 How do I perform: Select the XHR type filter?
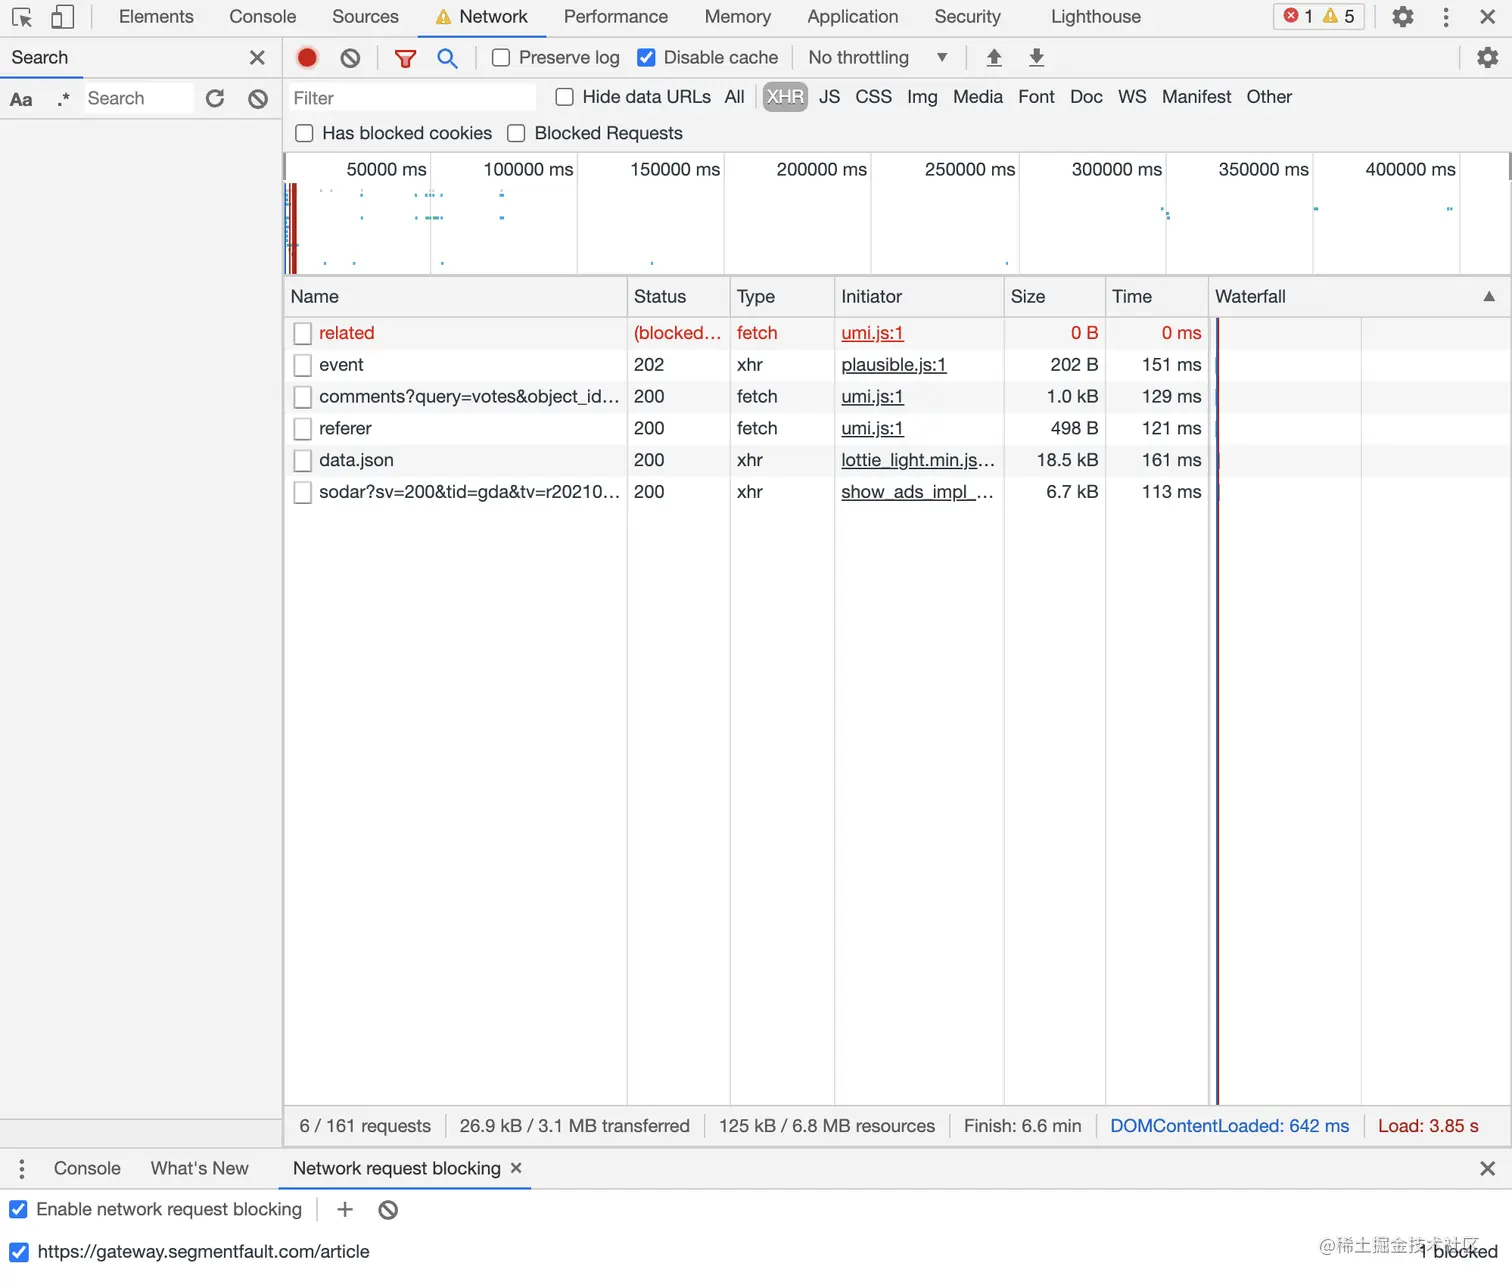click(x=785, y=97)
